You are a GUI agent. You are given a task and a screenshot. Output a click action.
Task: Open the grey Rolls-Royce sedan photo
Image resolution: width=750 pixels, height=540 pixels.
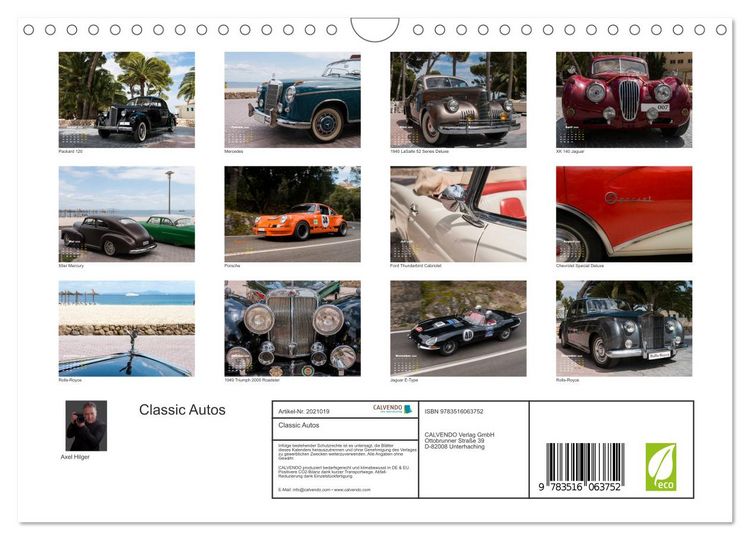(624, 328)
